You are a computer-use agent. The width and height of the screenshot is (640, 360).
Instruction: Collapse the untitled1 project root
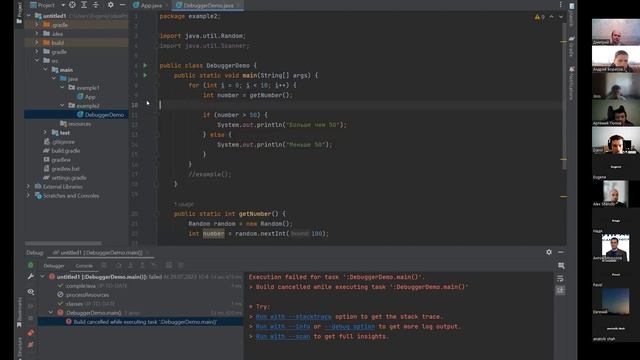[29, 16]
